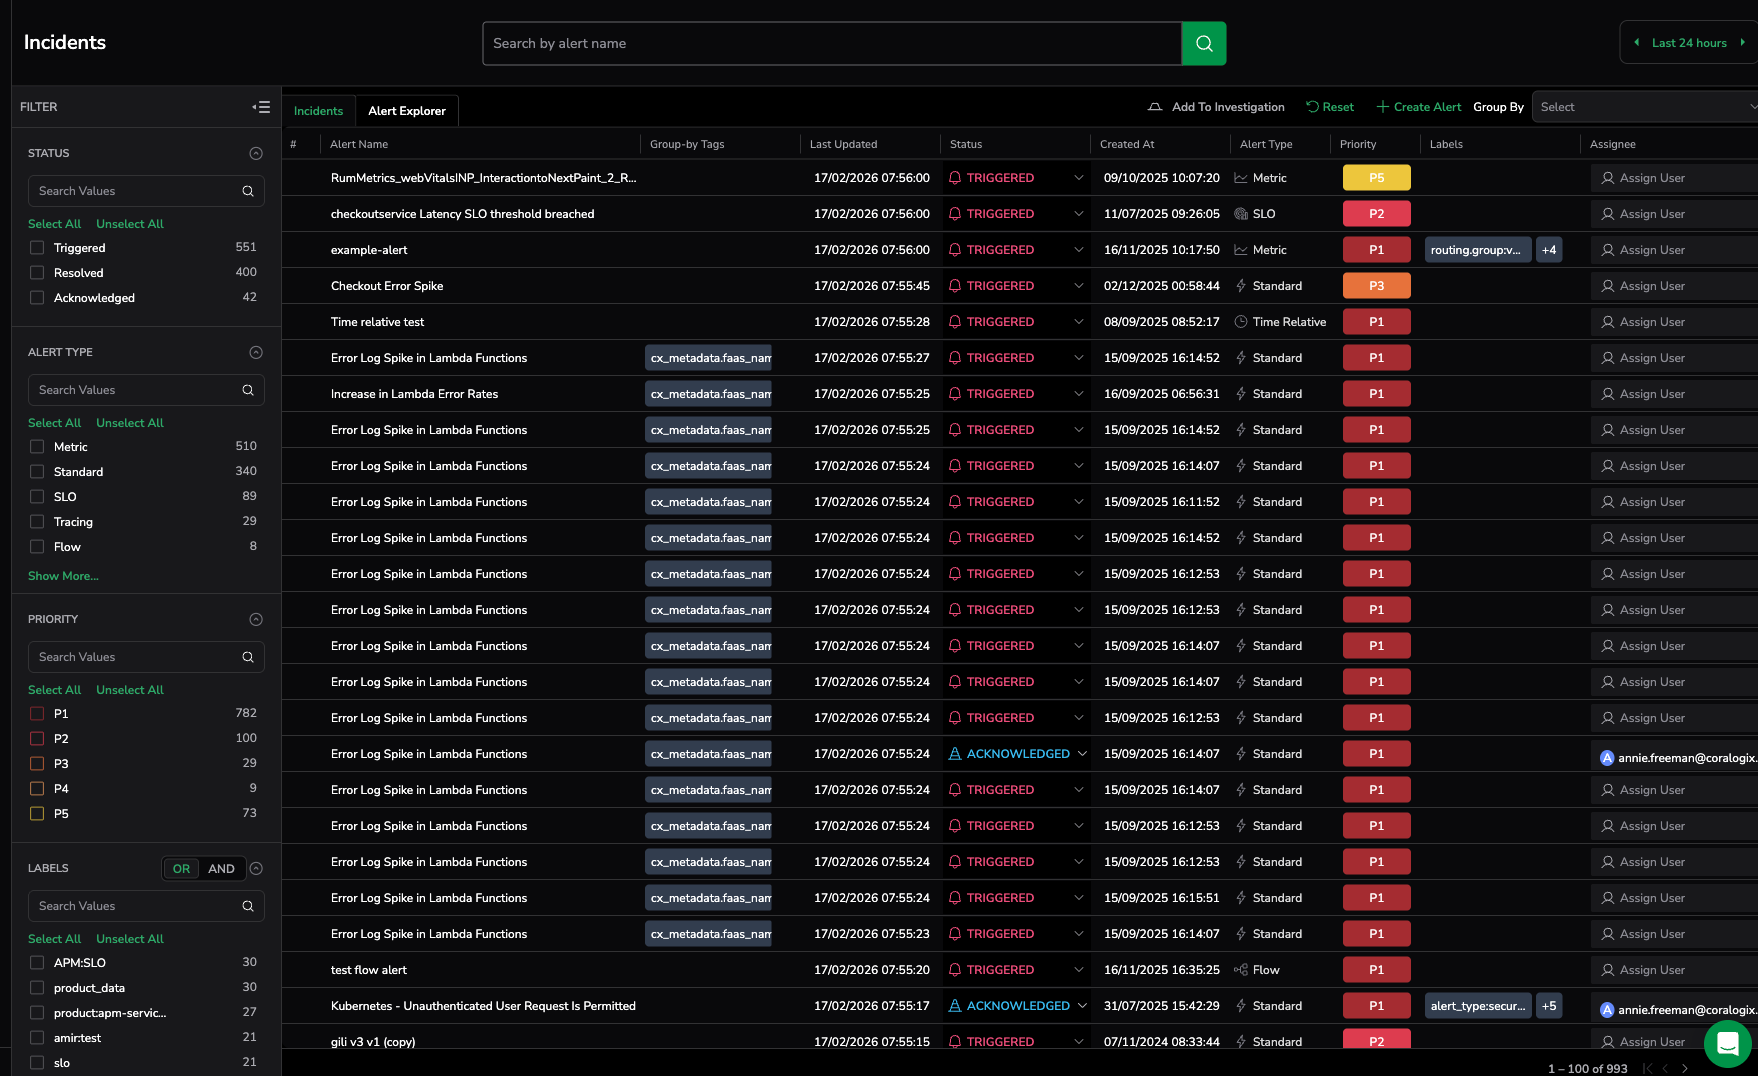Click Add To Investigation icon

pos(1155,107)
